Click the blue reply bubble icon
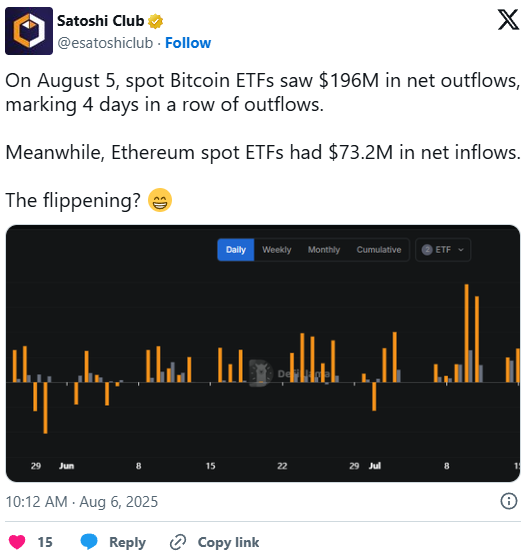The width and height of the screenshot is (530, 551). tap(89, 541)
